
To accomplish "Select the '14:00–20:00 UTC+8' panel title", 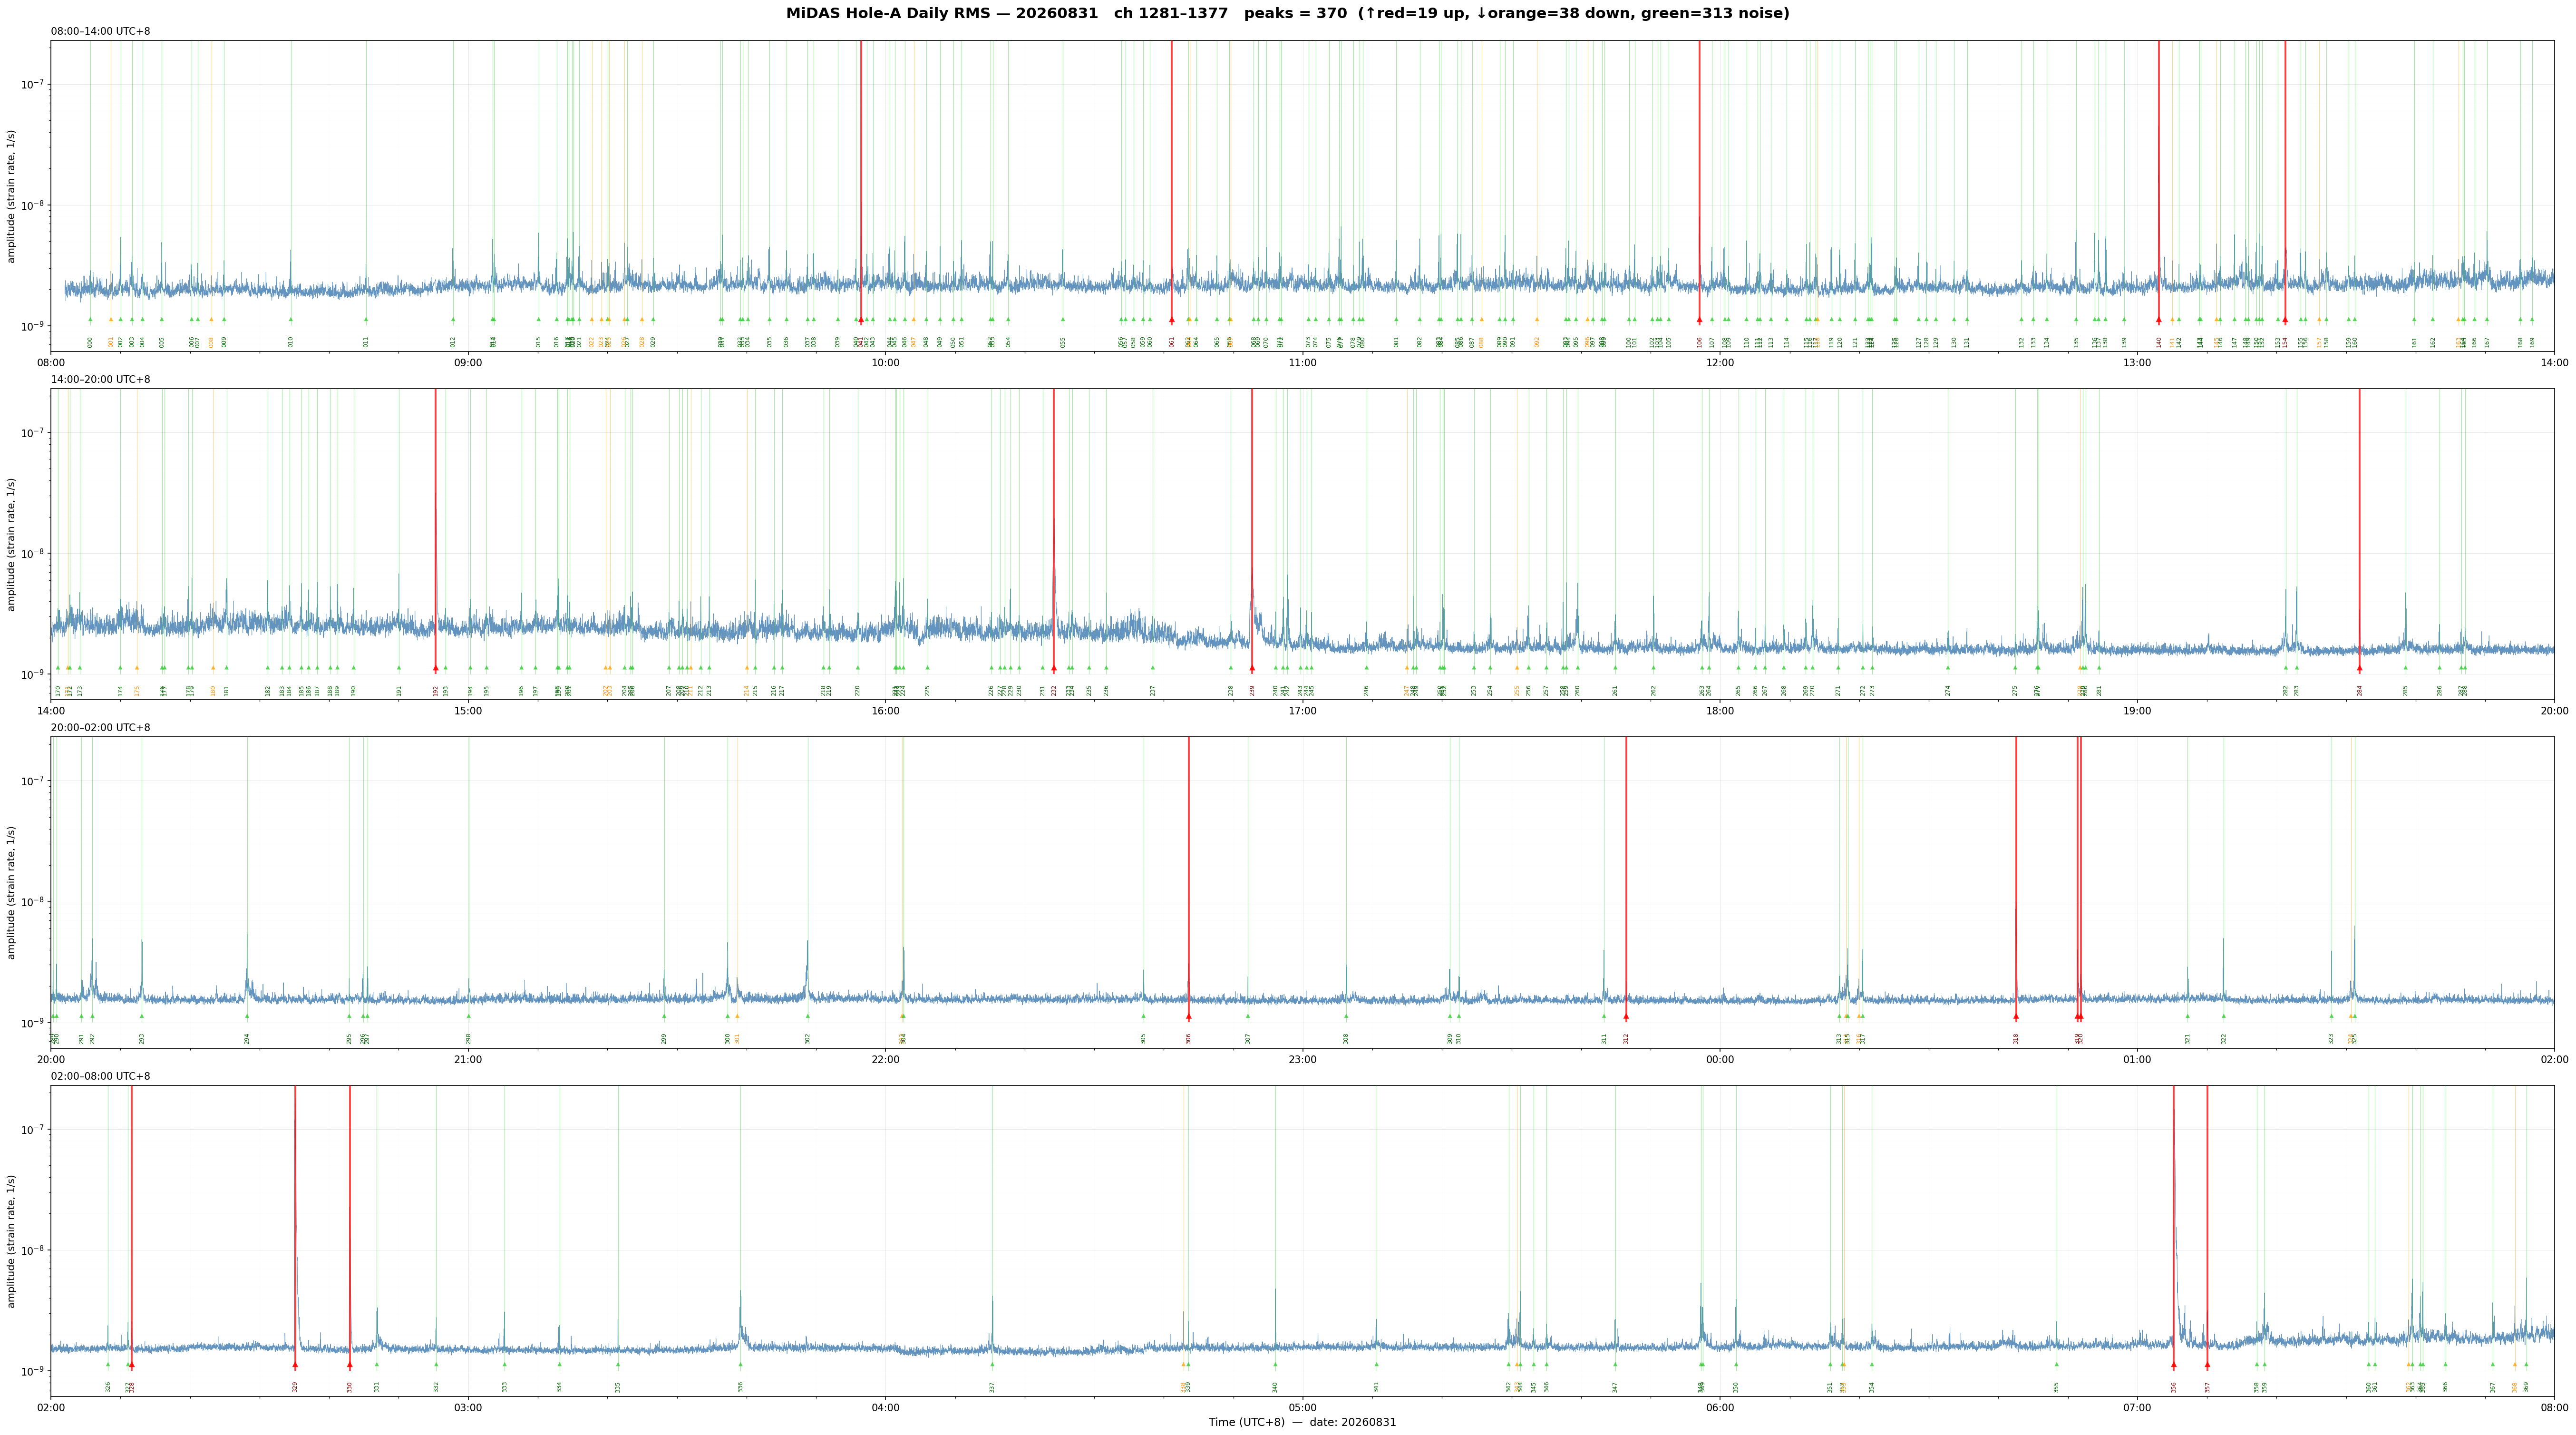I will [x=101, y=380].
